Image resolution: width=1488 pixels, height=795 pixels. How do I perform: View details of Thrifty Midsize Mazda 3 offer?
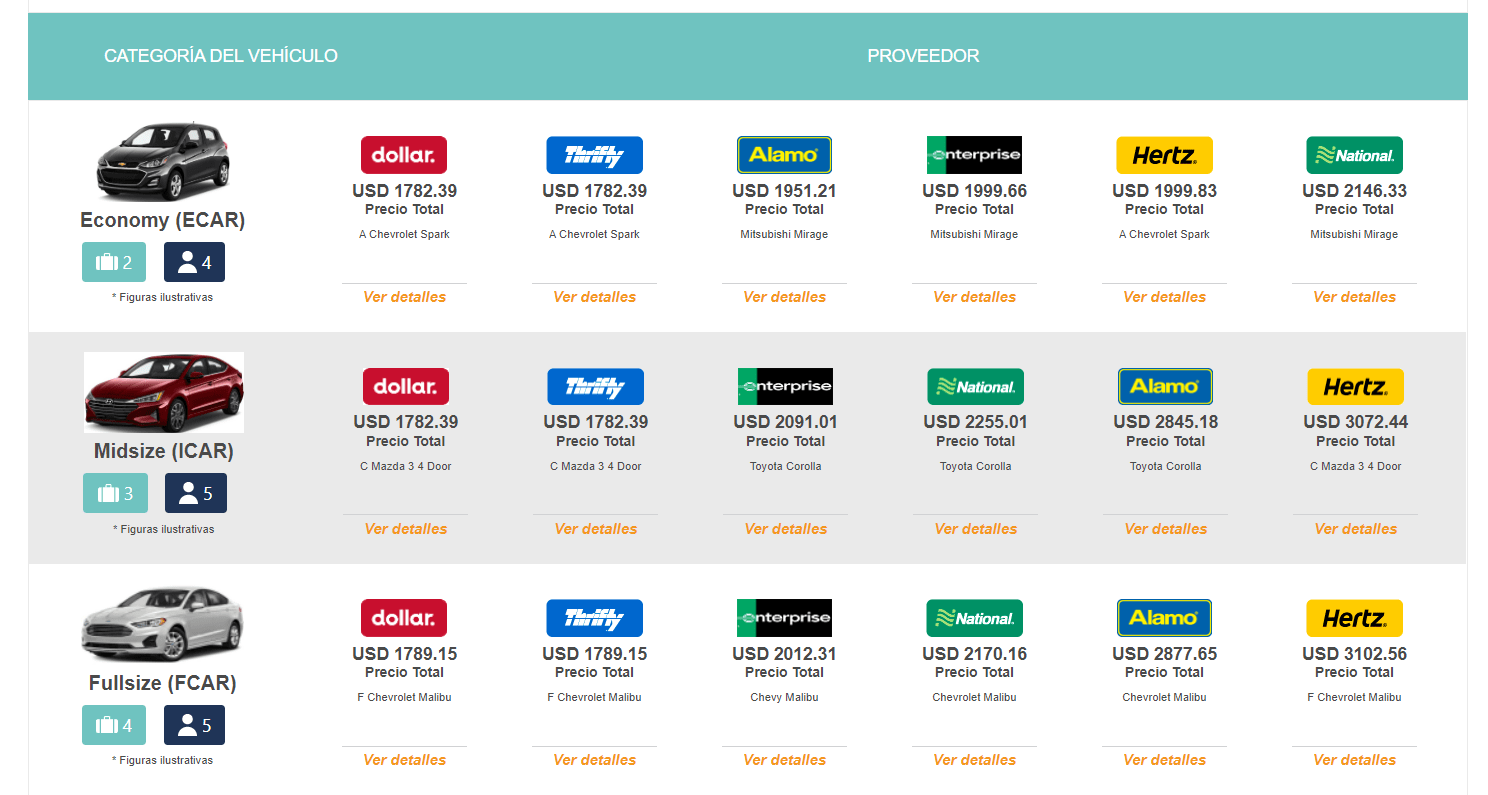[x=596, y=529]
